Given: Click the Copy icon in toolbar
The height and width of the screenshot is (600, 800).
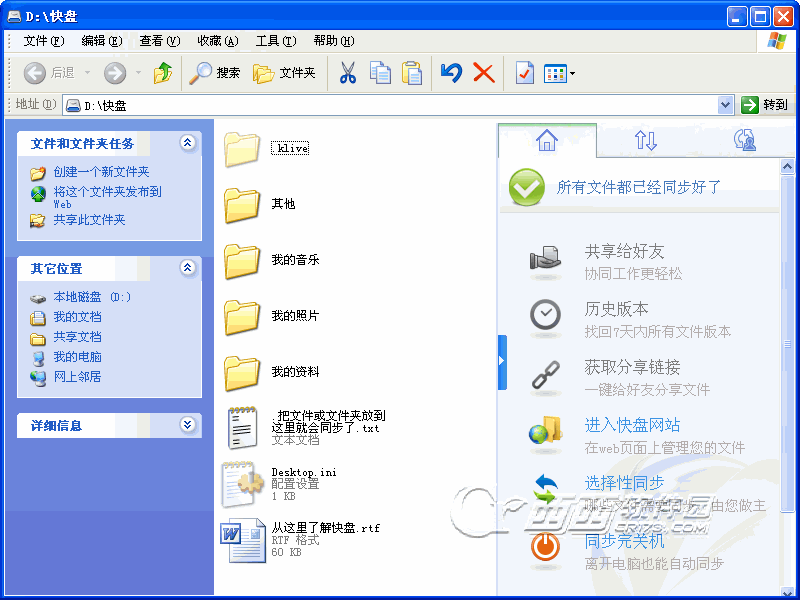Looking at the screenshot, I should pos(380,73).
